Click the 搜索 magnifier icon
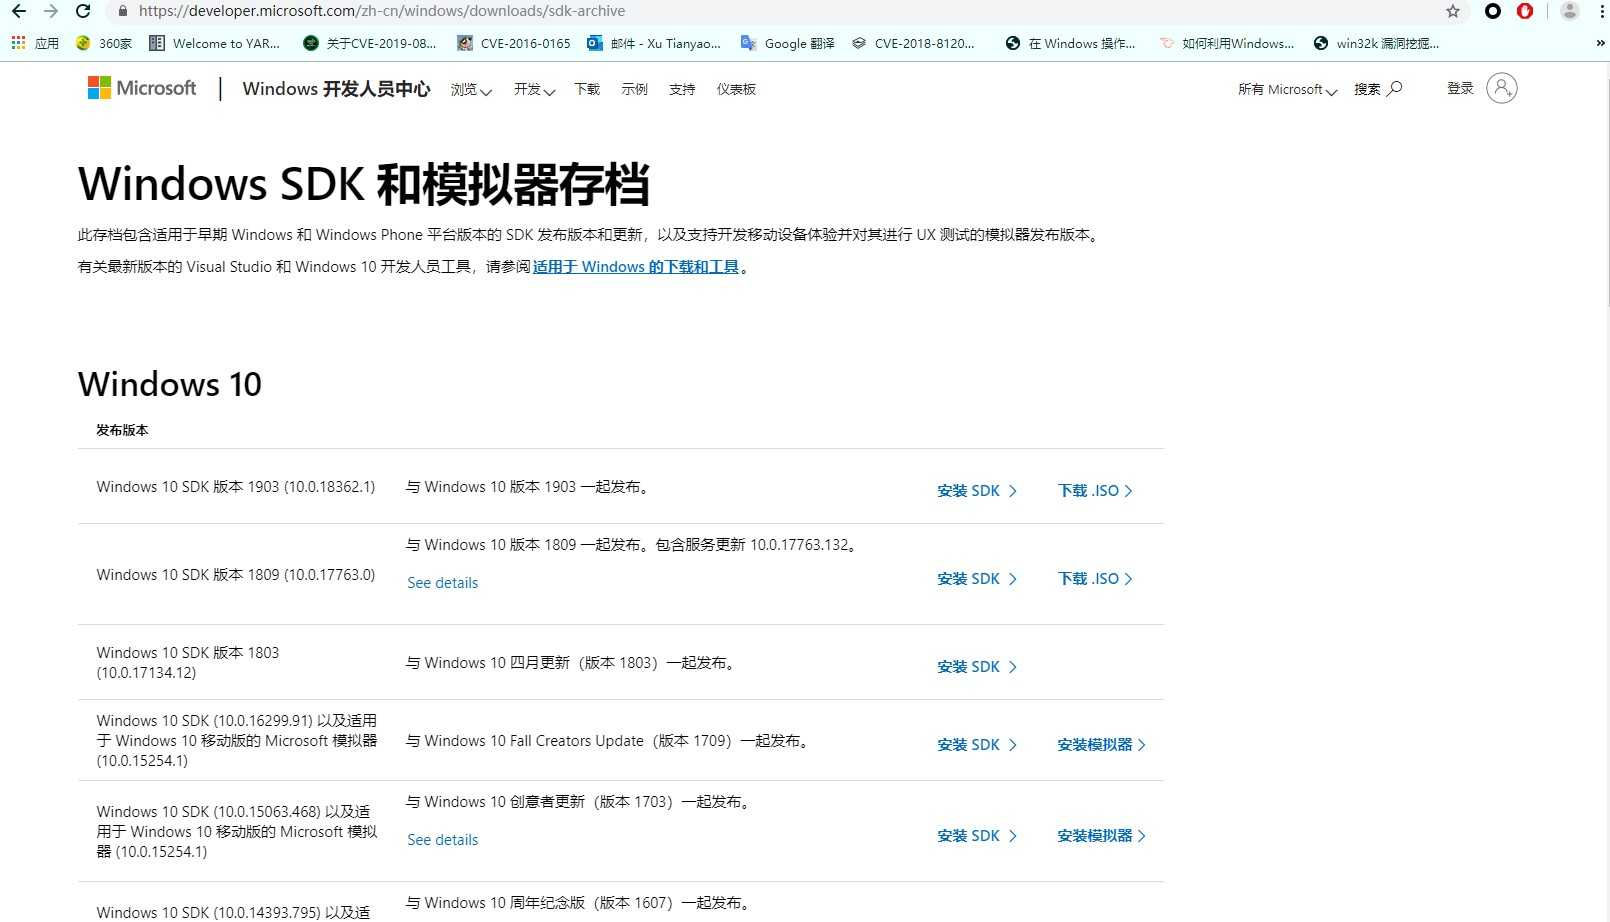This screenshot has height=922, width=1610. click(x=1395, y=88)
